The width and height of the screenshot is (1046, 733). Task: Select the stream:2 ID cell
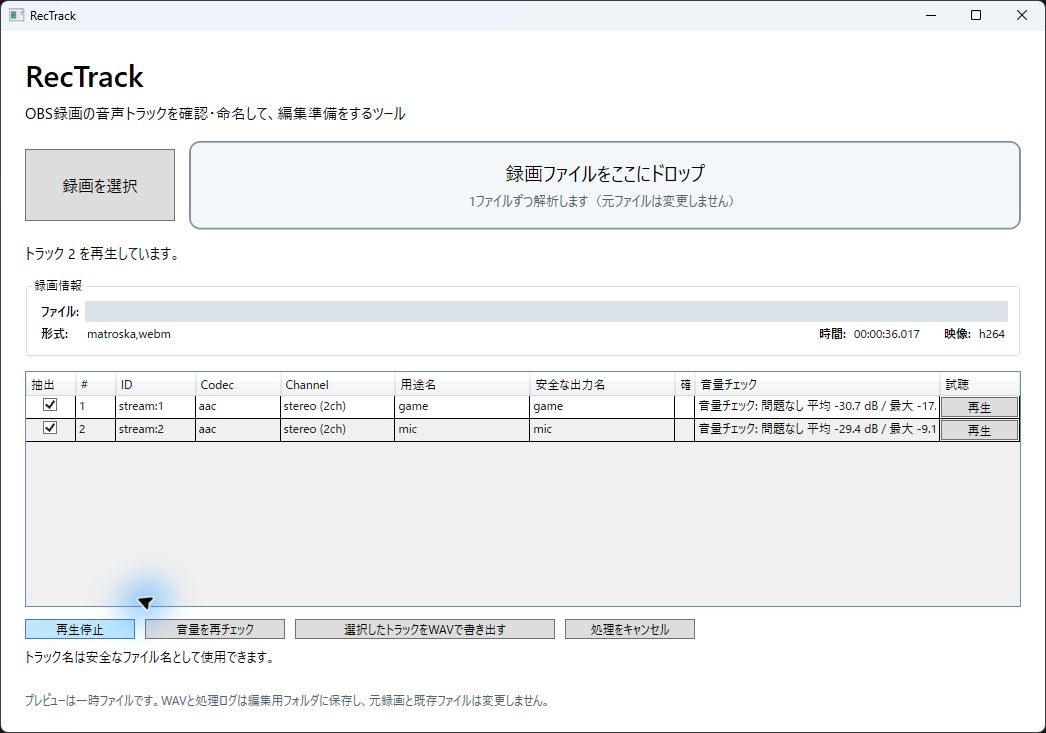pyautogui.click(x=155, y=430)
